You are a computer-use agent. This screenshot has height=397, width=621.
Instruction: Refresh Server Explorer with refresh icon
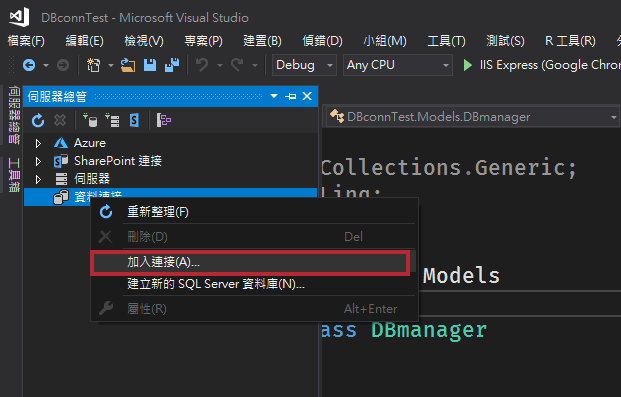click(x=38, y=120)
